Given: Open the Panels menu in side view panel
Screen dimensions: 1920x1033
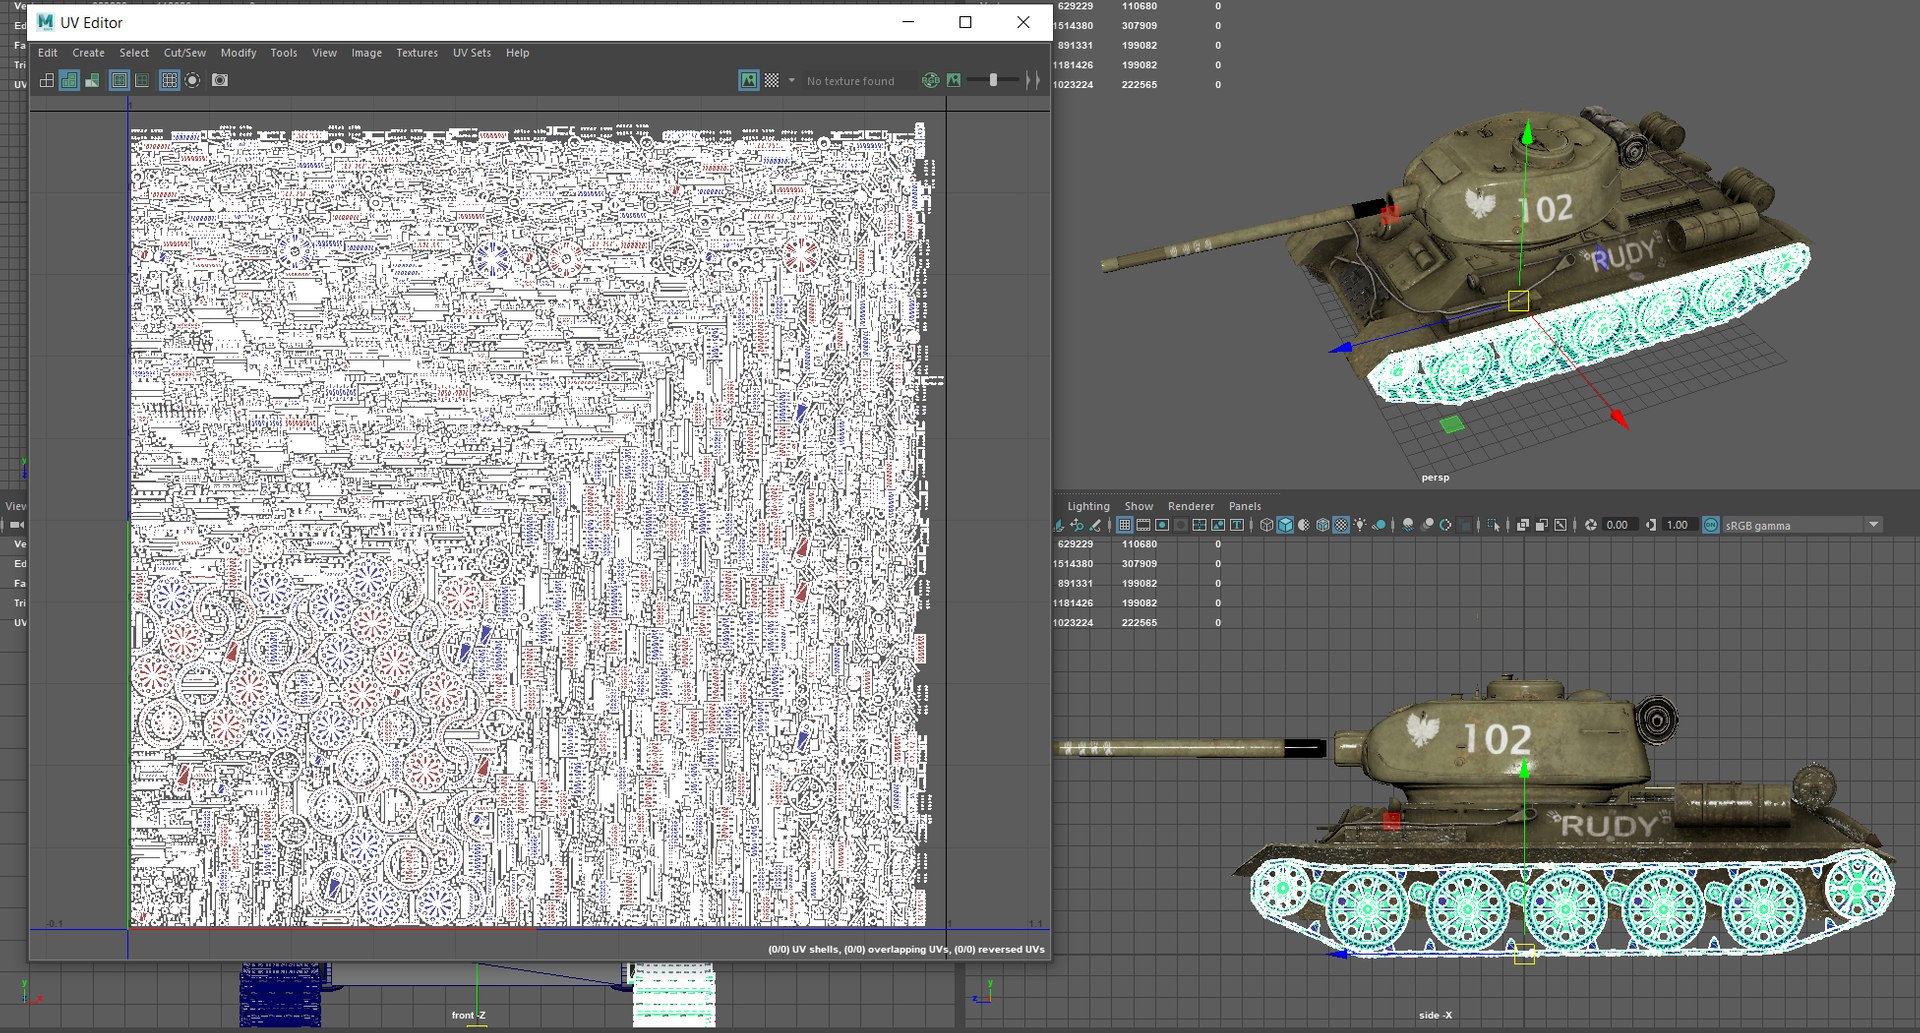Looking at the screenshot, I should pos(1245,506).
